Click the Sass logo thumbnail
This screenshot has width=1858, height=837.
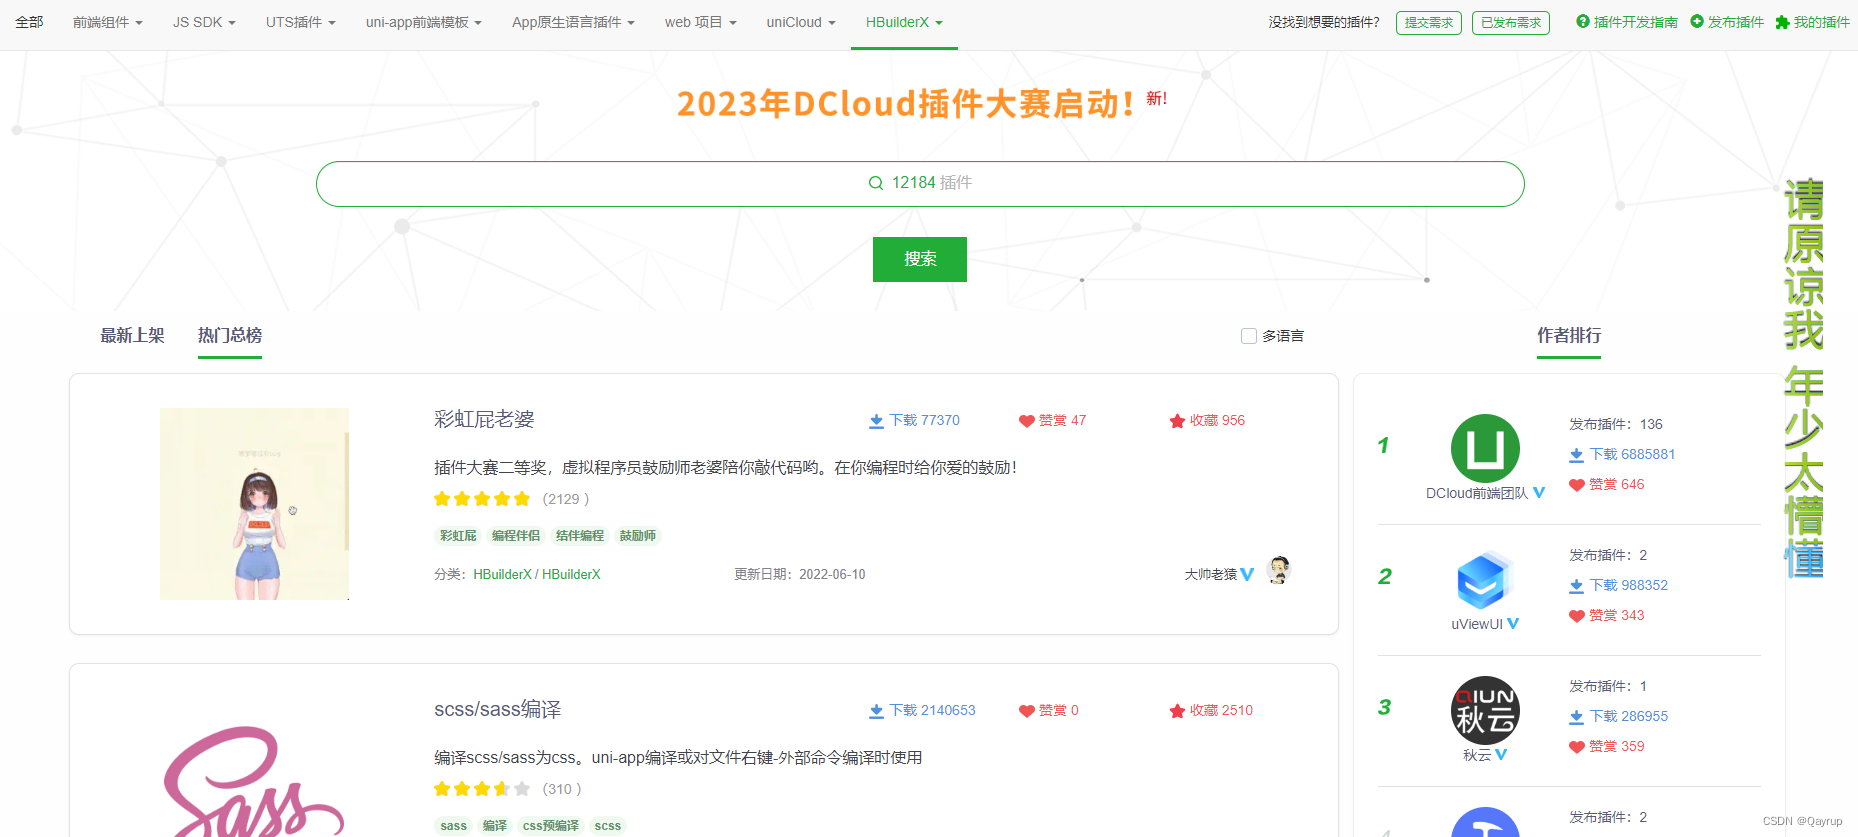coord(254,780)
